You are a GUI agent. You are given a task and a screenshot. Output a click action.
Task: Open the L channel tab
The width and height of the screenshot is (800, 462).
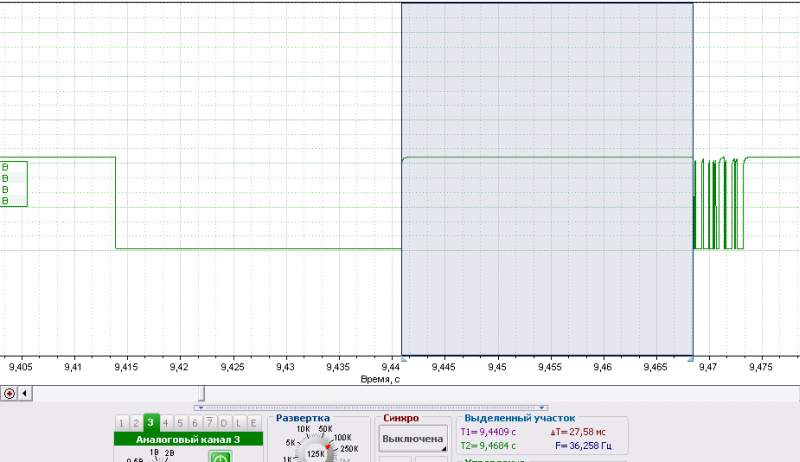(238, 423)
